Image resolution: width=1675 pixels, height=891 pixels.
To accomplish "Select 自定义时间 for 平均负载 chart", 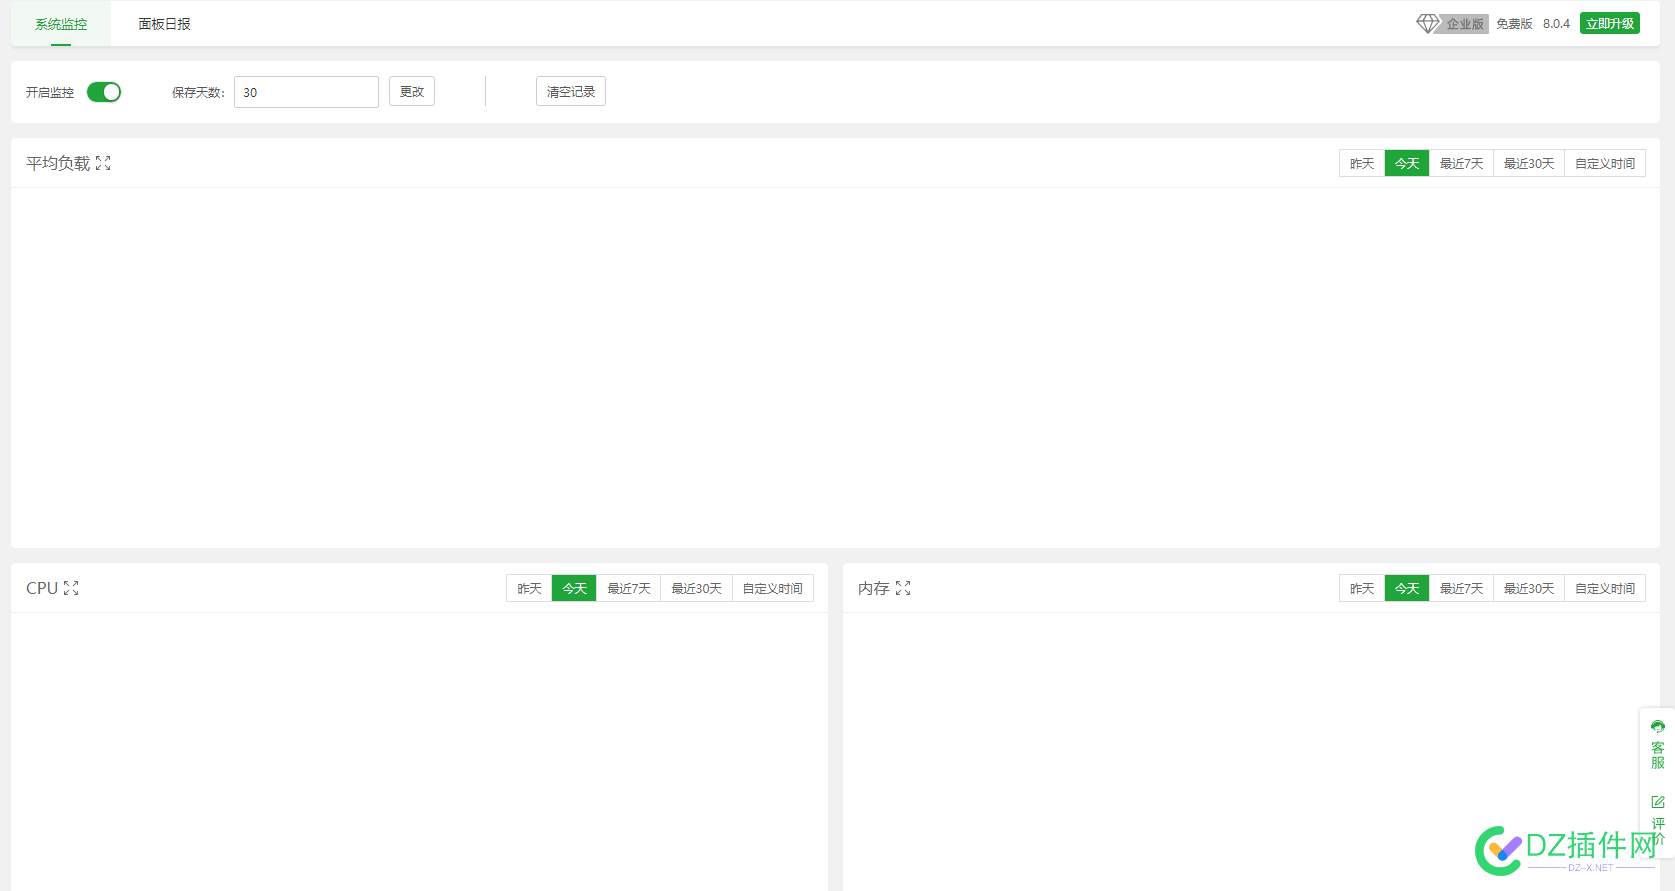I will (x=1605, y=163).
